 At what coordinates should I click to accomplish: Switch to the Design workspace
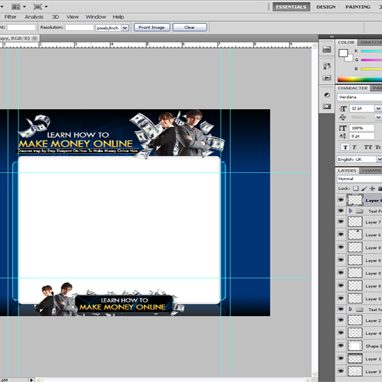(326, 7)
